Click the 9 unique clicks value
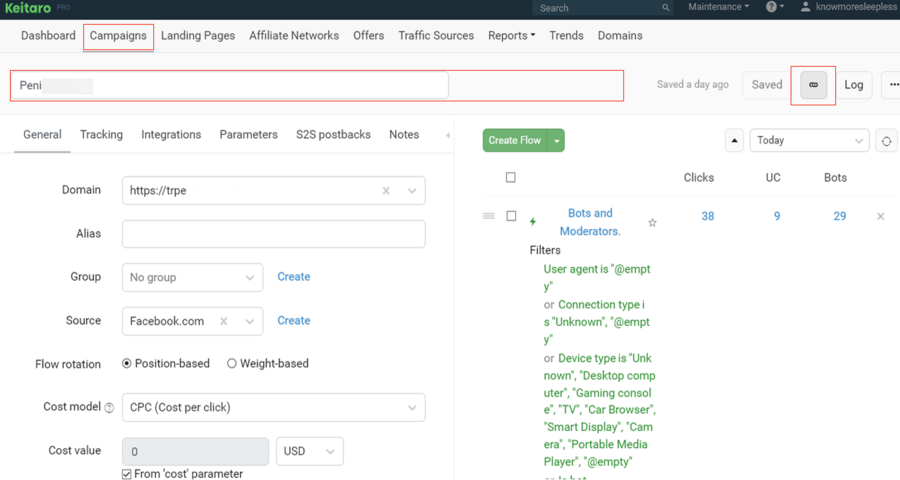 (x=777, y=216)
